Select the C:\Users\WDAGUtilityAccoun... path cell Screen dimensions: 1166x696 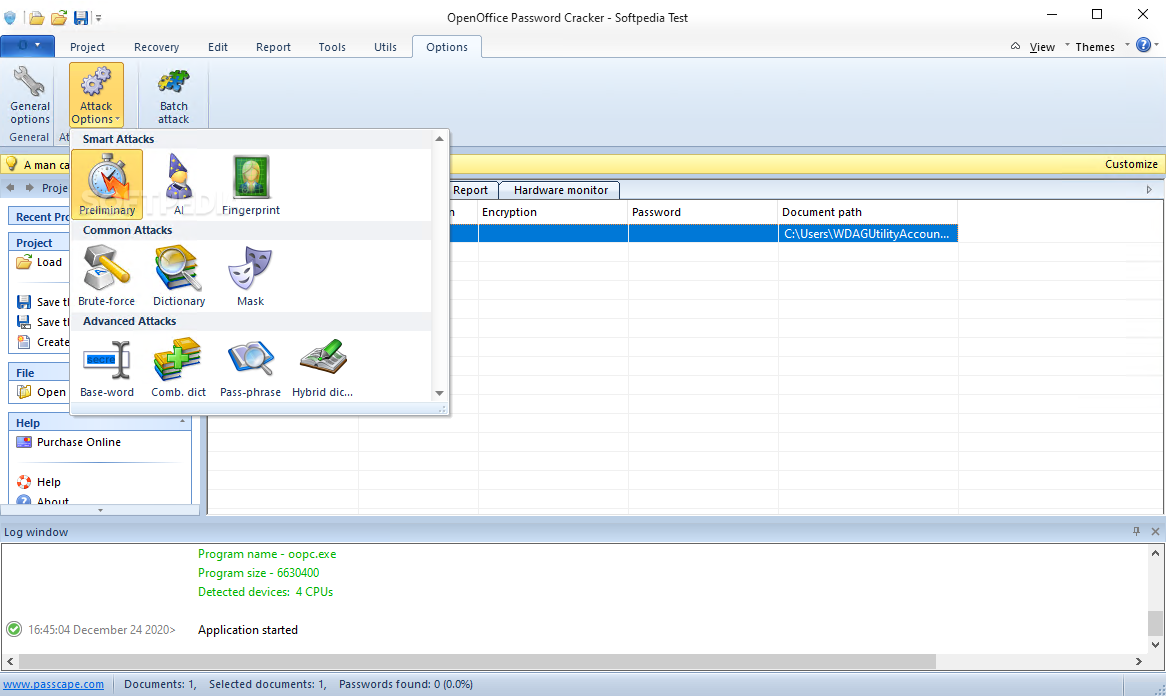pos(868,233)
